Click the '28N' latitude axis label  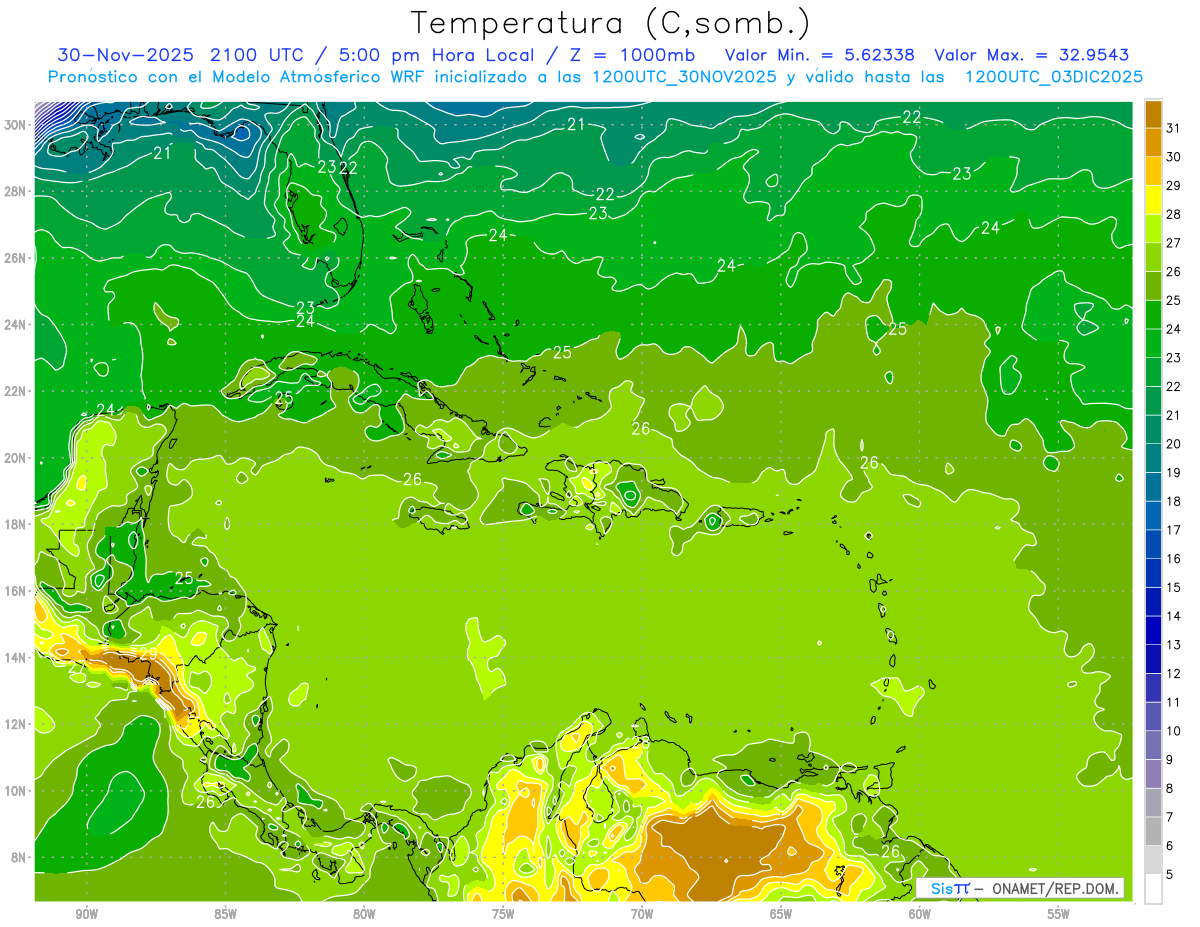(x=16, y=191)
